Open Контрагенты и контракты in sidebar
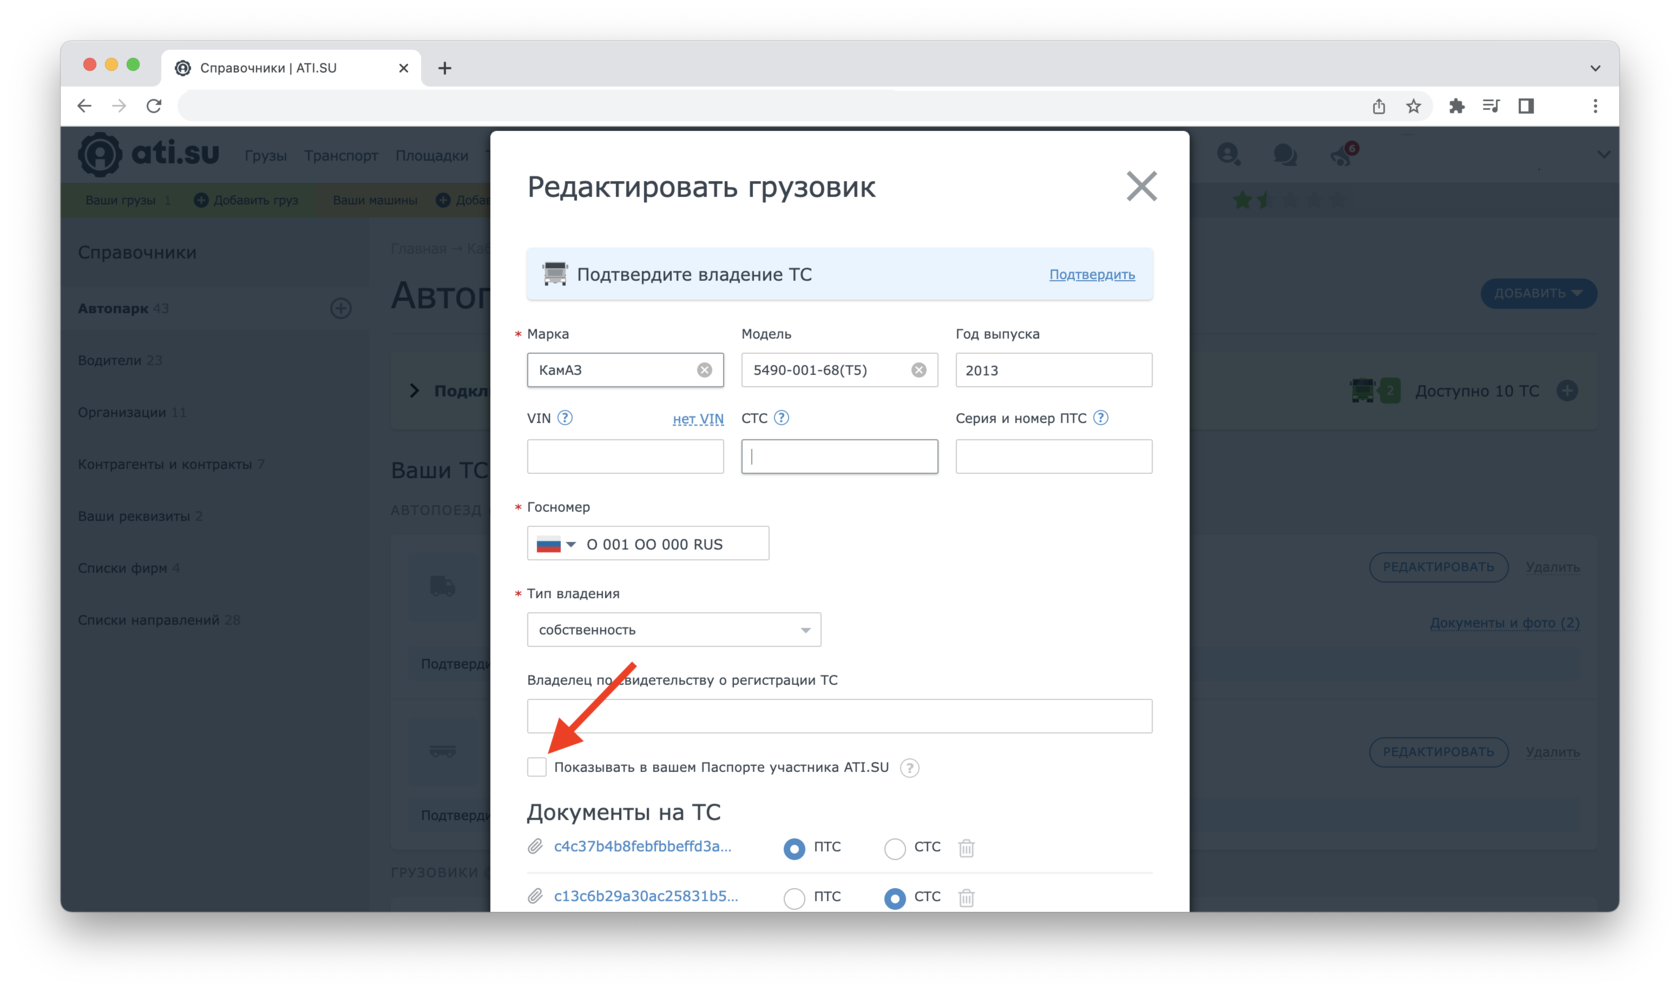The height and width of the screenshot is (992, 1680). [171, 464]
